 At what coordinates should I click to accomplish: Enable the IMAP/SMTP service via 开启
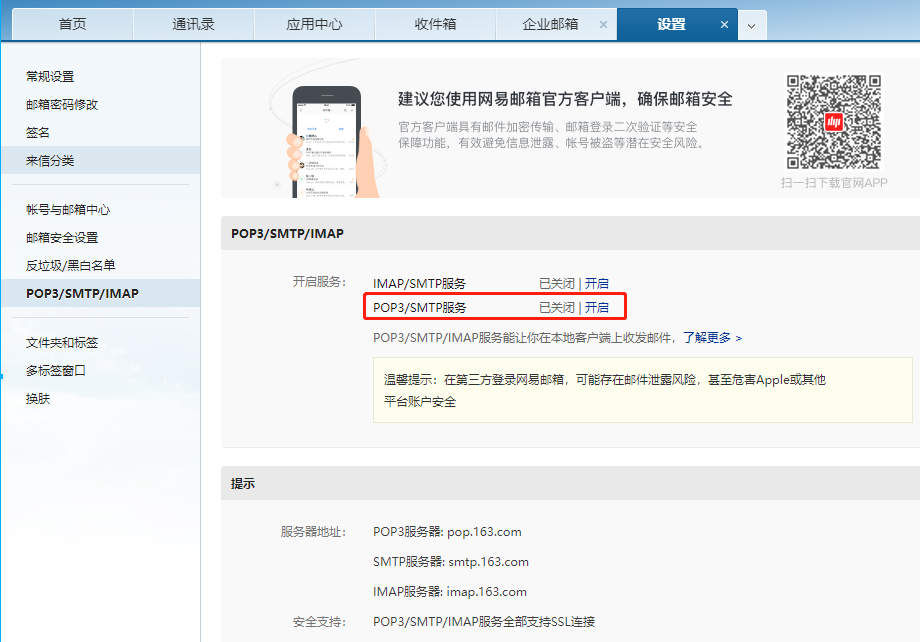(597, 283)
